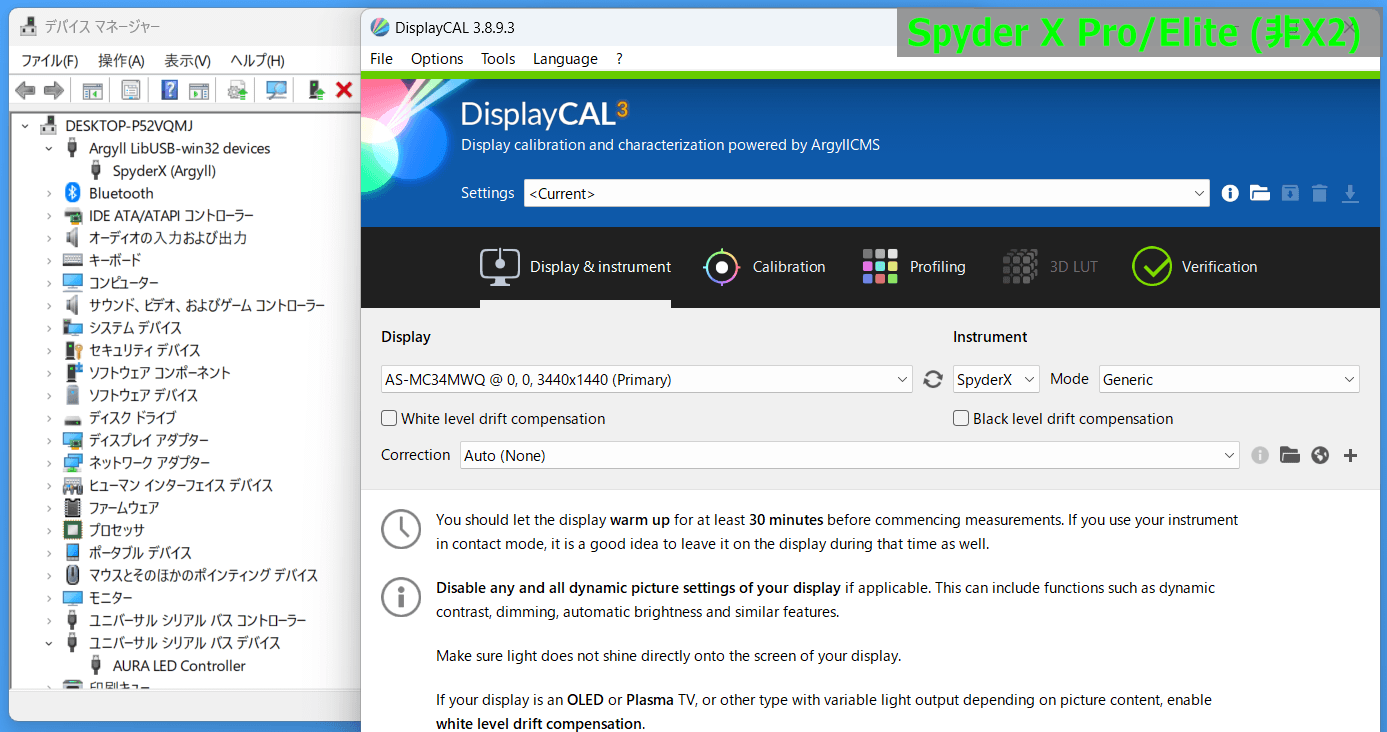Select SpyderX (Argyll) device in tree
1387x732 pixels.
[x=164, y=171]
